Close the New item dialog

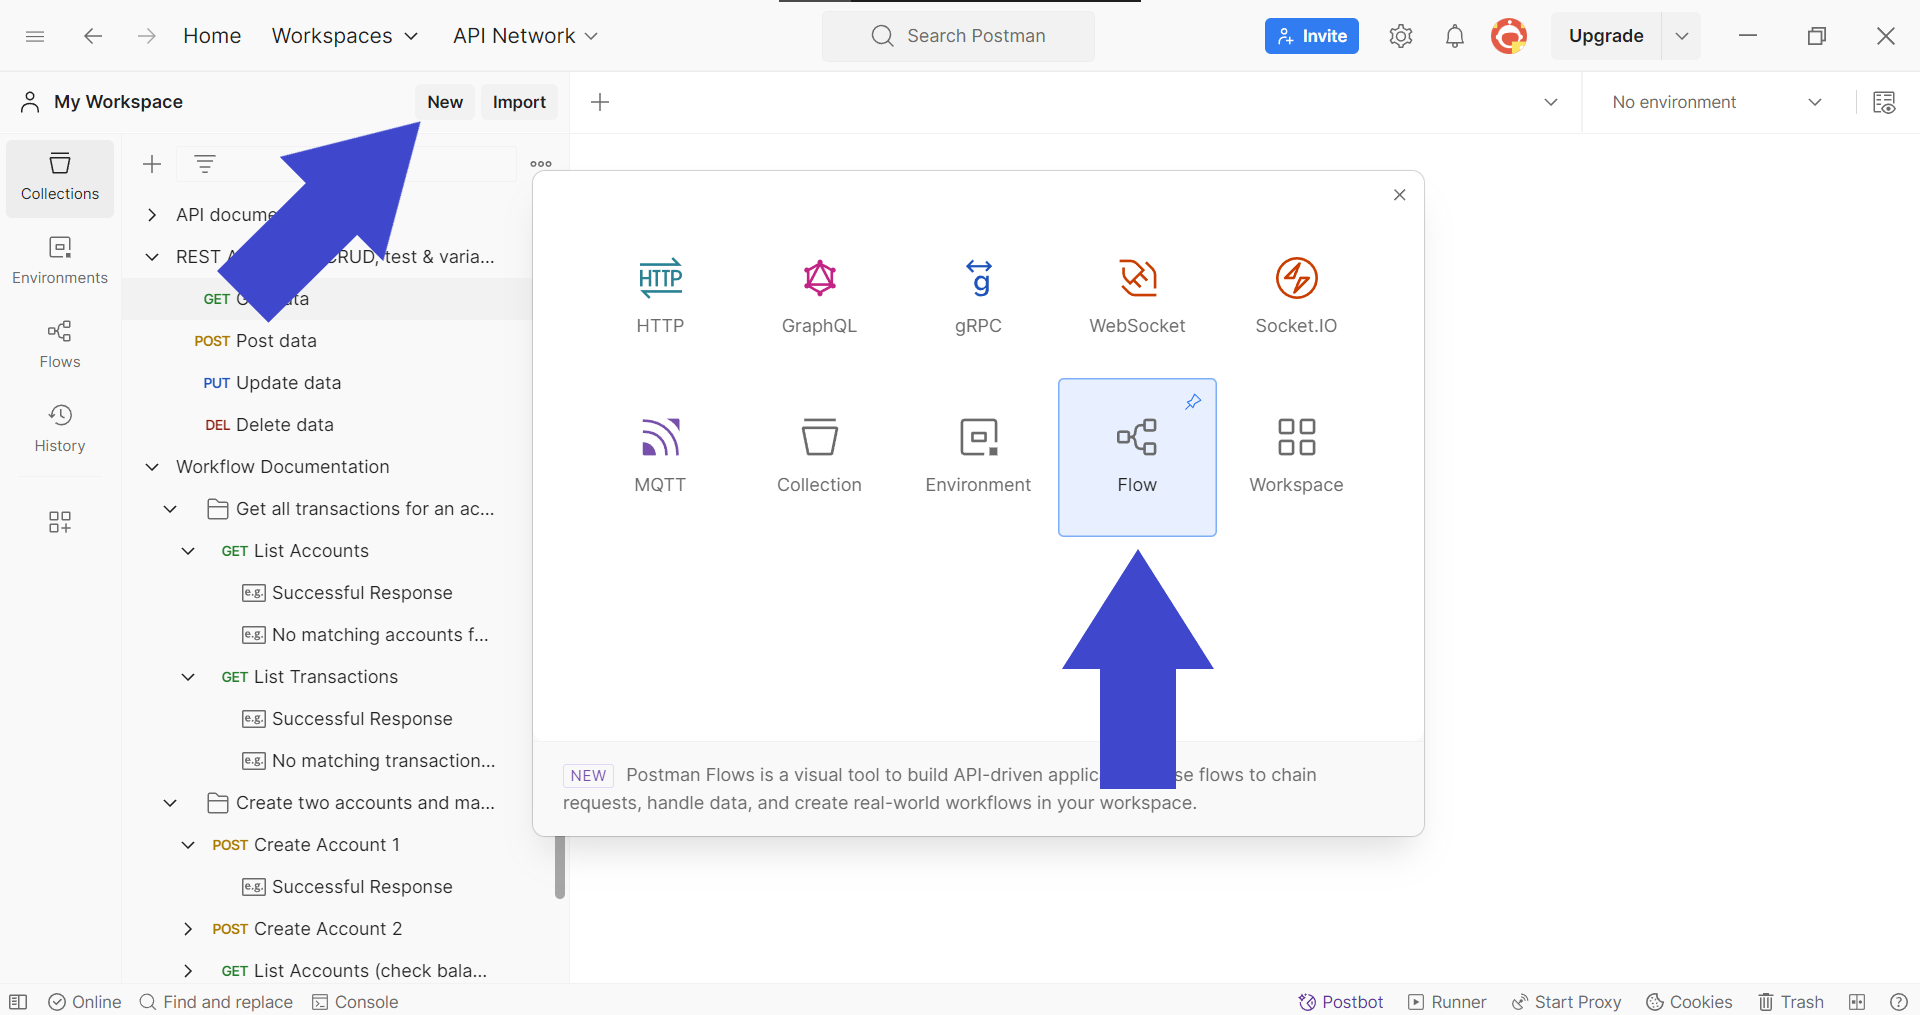point(1400,195)
